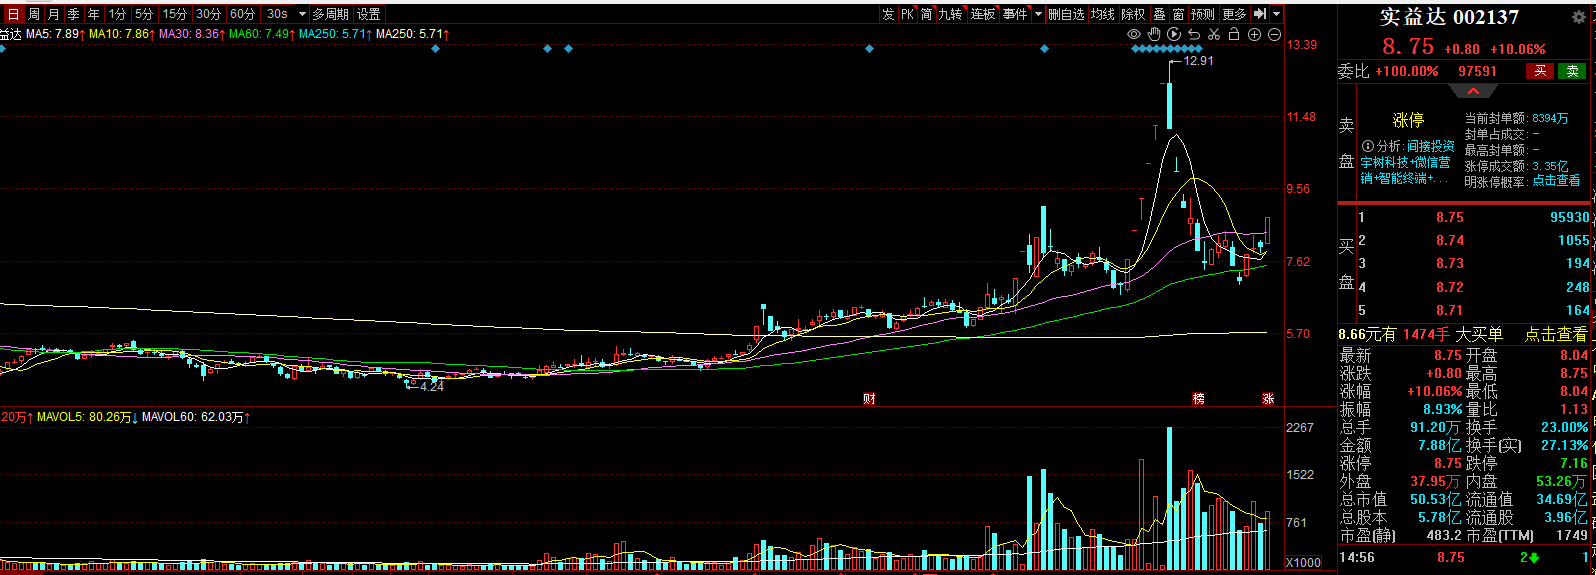Click the red 买 buy button
1596x575 pixels.
click(1540, 71)
